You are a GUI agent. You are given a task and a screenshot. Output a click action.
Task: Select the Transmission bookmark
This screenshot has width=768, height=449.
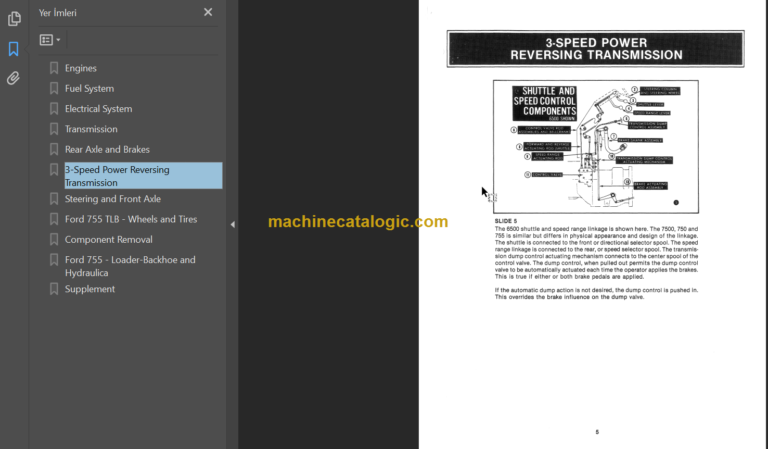pyautogui.click(x=91, y=129)
